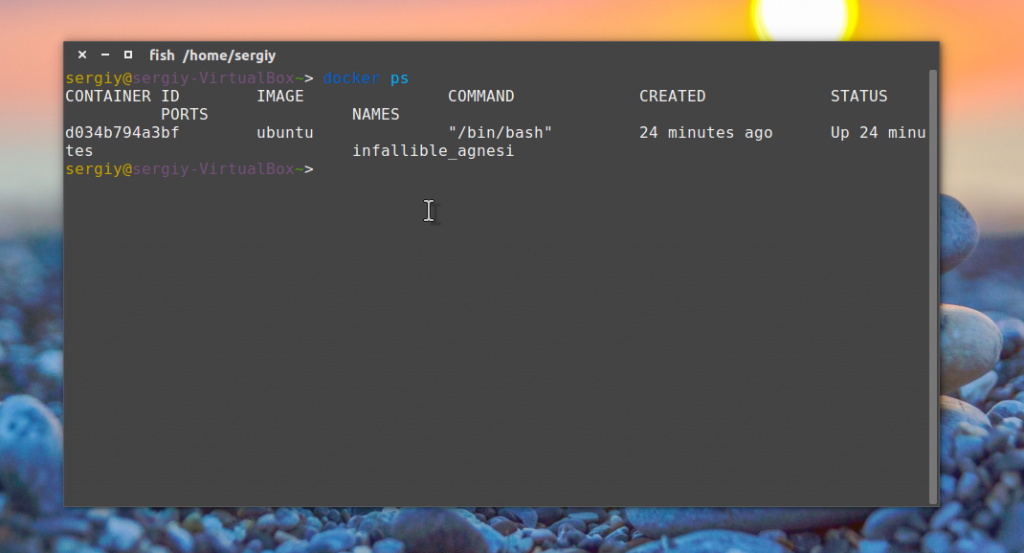Image resolution: width=1024 pixels, height=553 pixels.
Task: Click the 'docker ps' command text
Action: 366,78
